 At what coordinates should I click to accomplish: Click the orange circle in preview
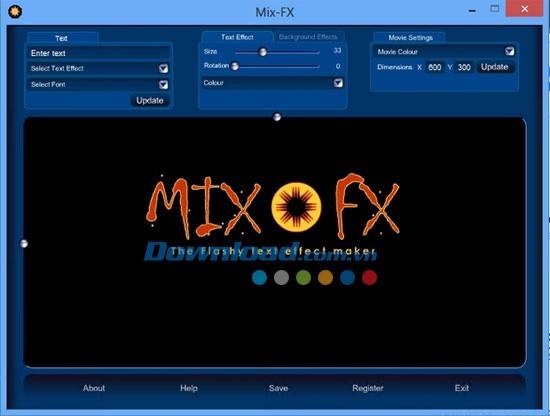pyautogui.click(x=326, y=277)
